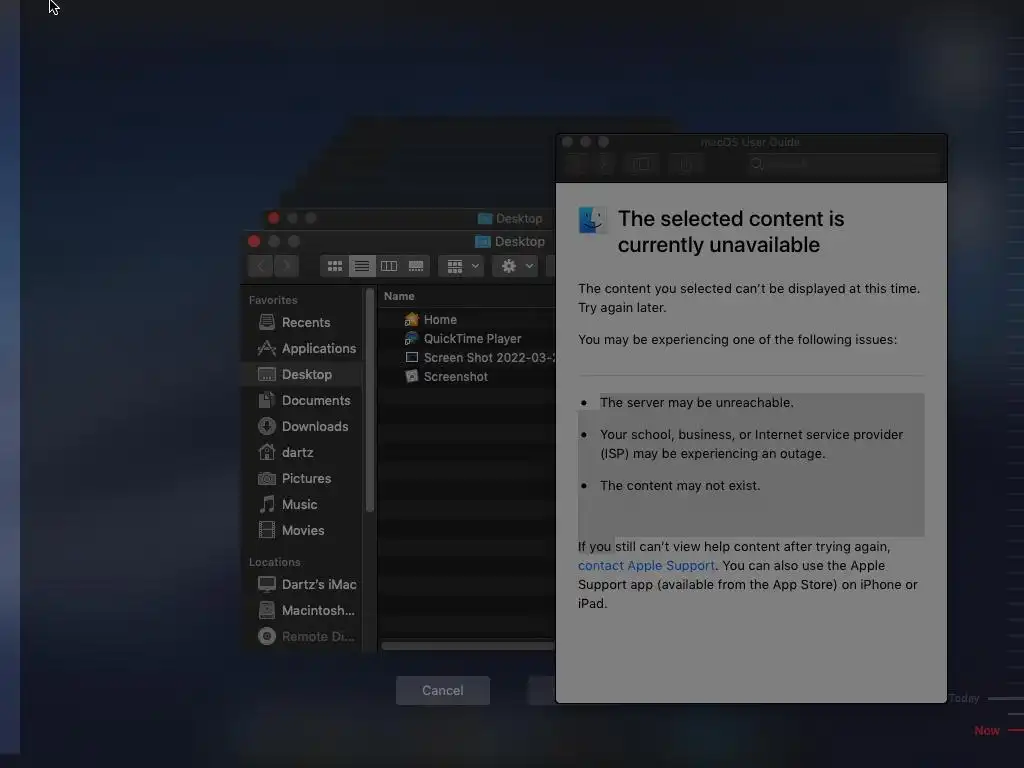Click the Cancel button
The height and width of the screenshot is (768, 1024).
pyautogui.click(x=443, y=690)
